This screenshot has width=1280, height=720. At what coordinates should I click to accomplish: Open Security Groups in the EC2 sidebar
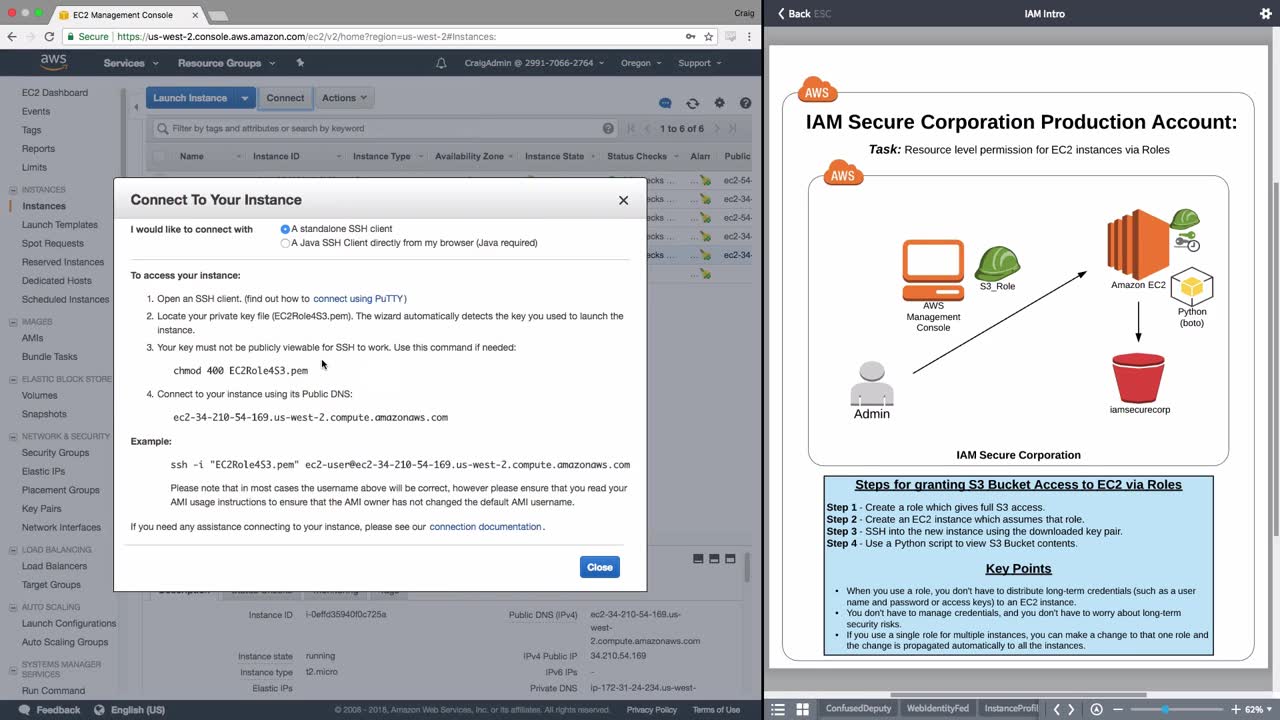[55, 453]
